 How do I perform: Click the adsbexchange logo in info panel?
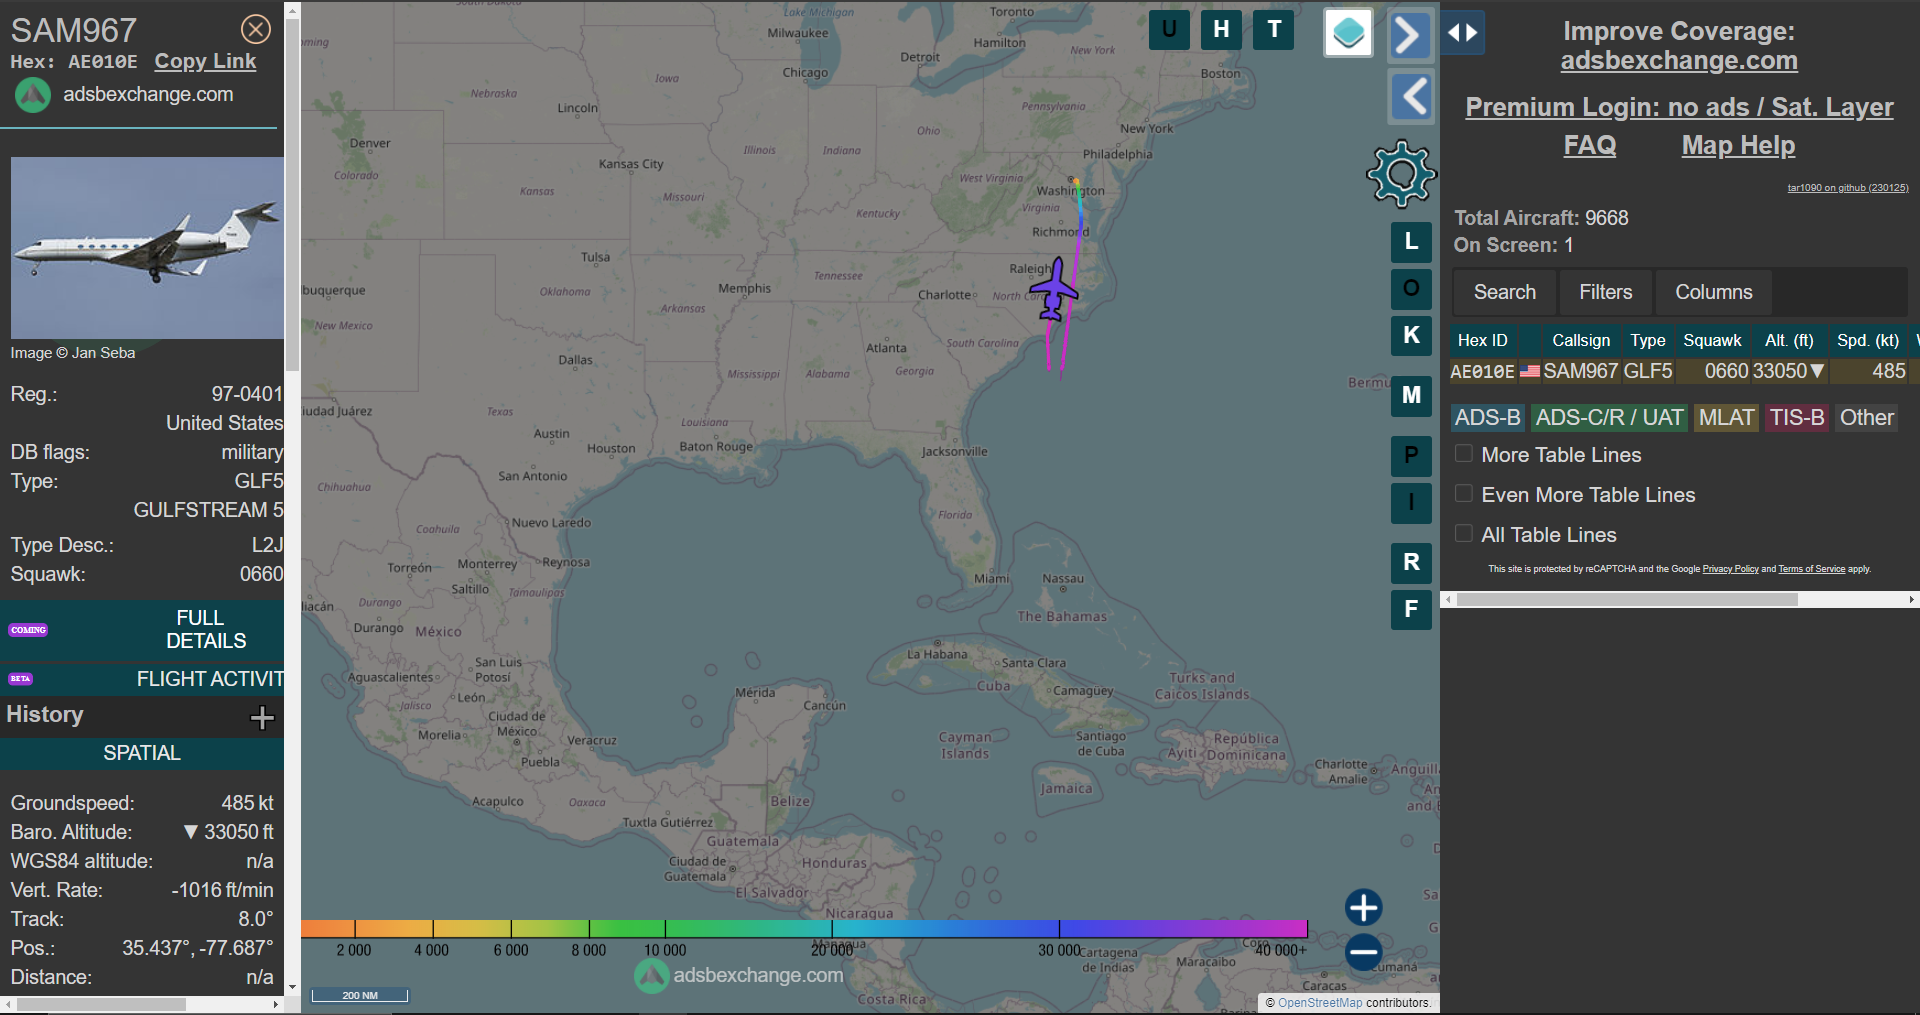(32, 96)
